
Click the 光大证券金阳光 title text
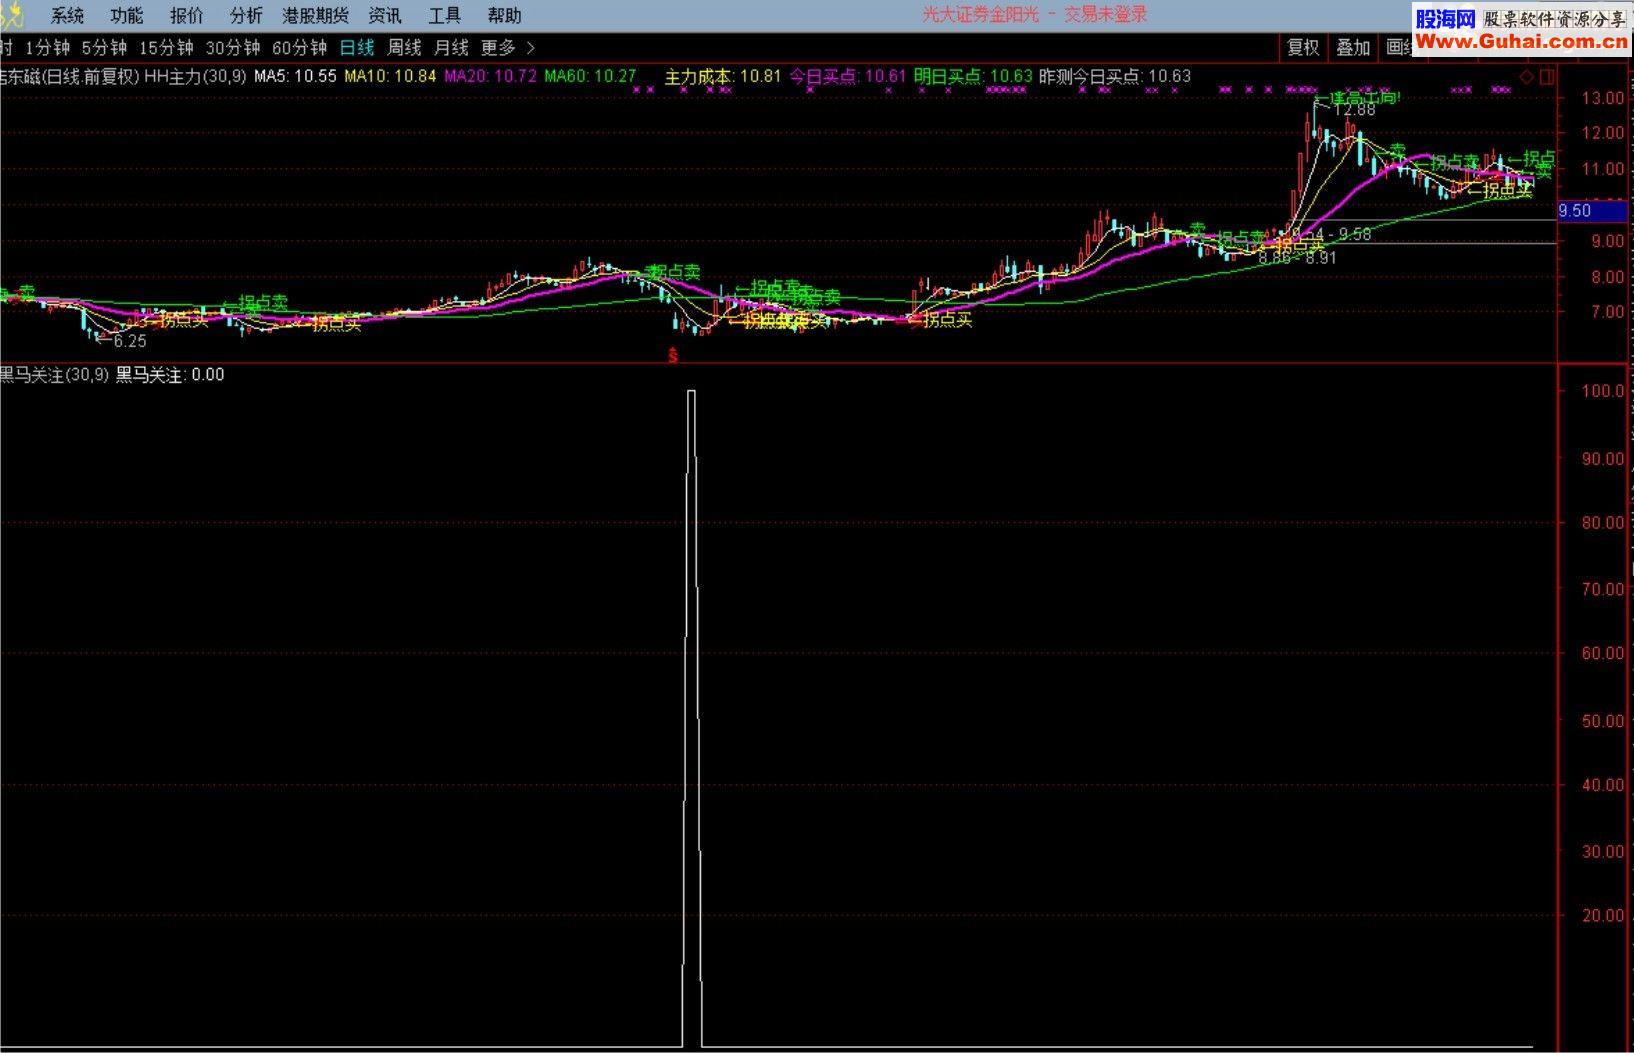coord(979,15)
